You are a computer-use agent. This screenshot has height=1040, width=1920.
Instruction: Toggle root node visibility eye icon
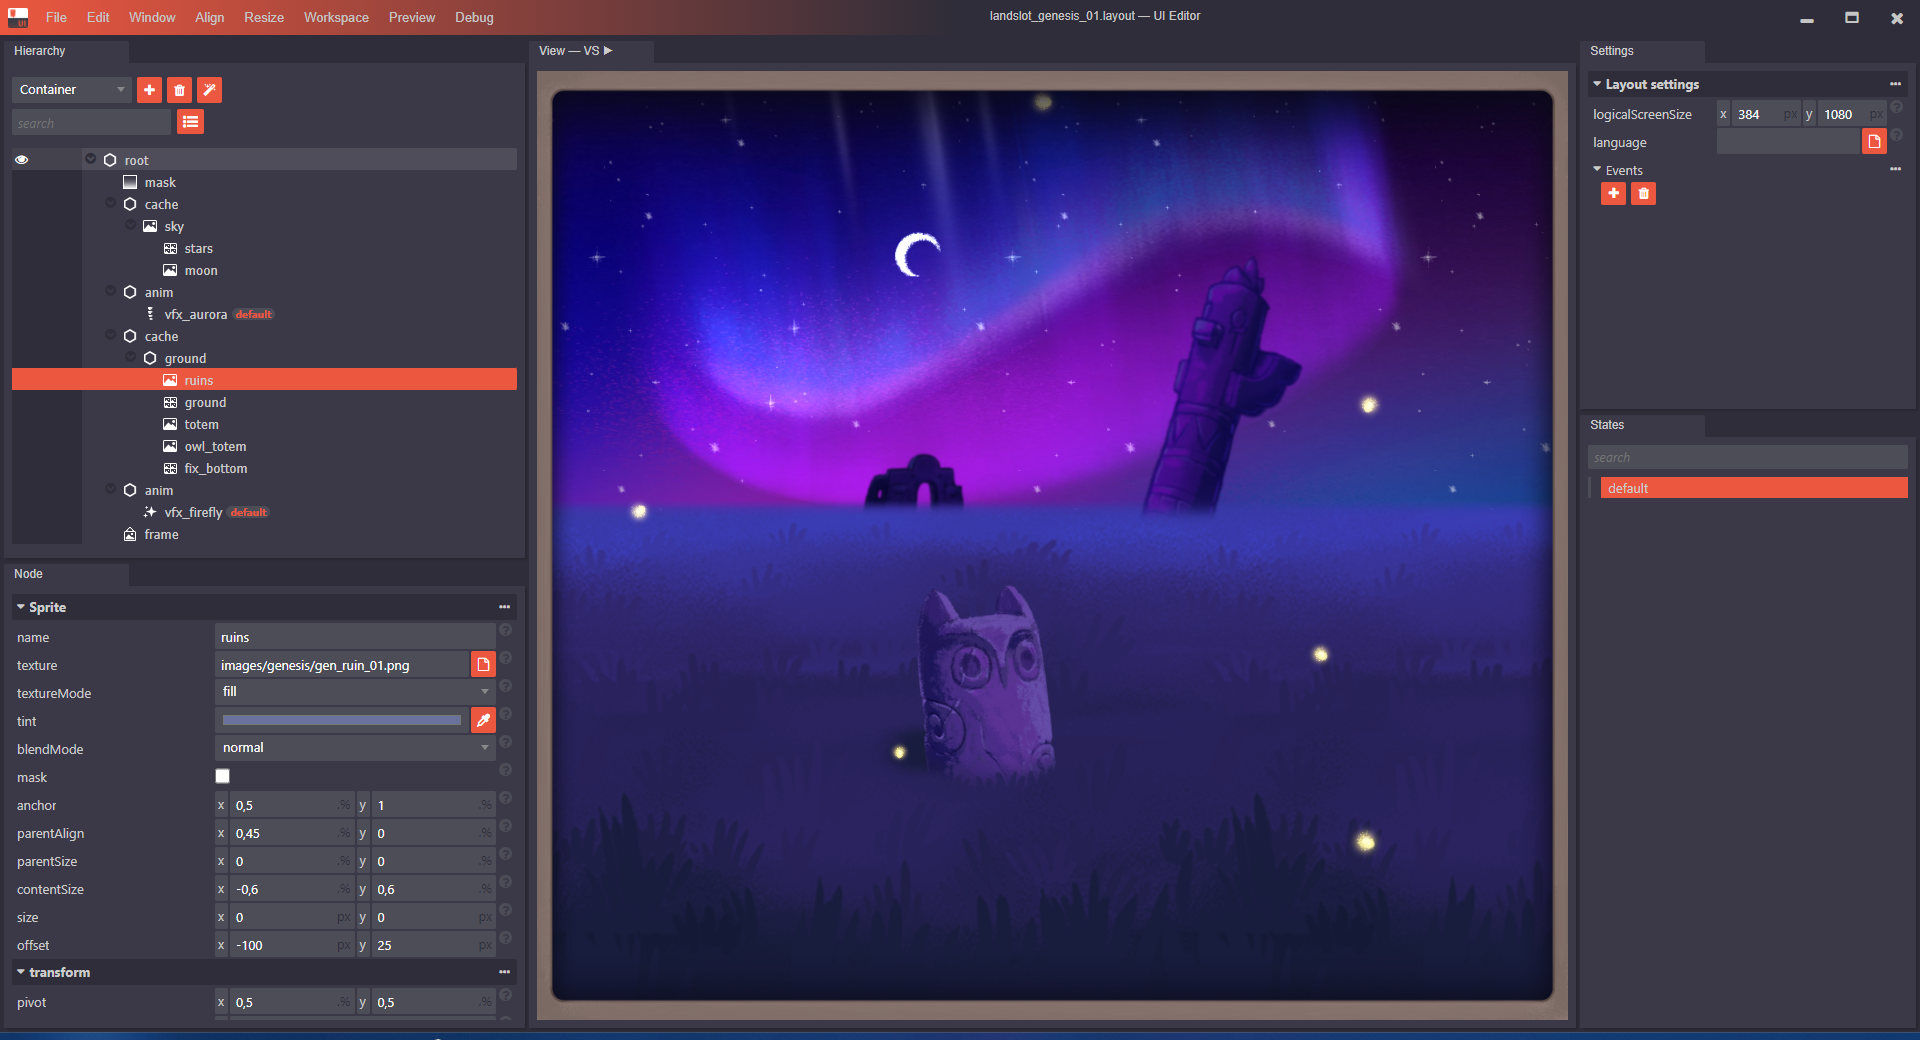pyautogui.click(x=21, y=160)
